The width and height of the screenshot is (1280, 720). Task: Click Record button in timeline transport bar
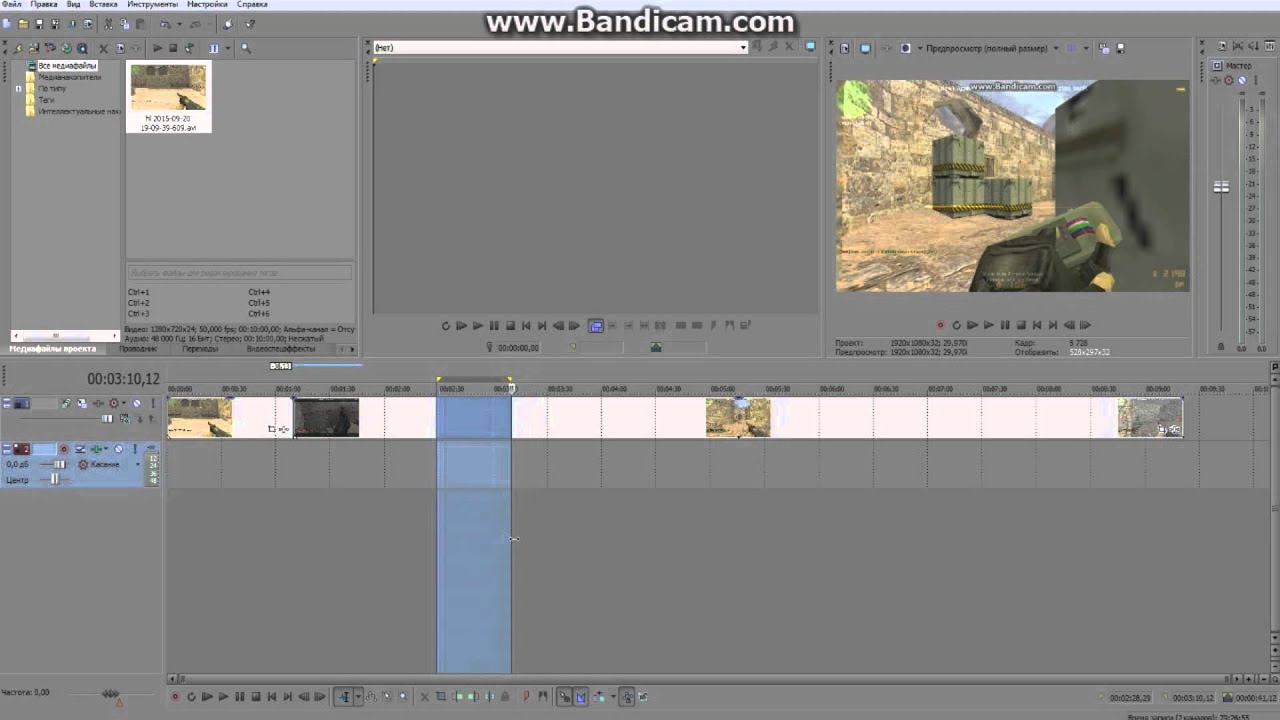click(x=175, y=697)
